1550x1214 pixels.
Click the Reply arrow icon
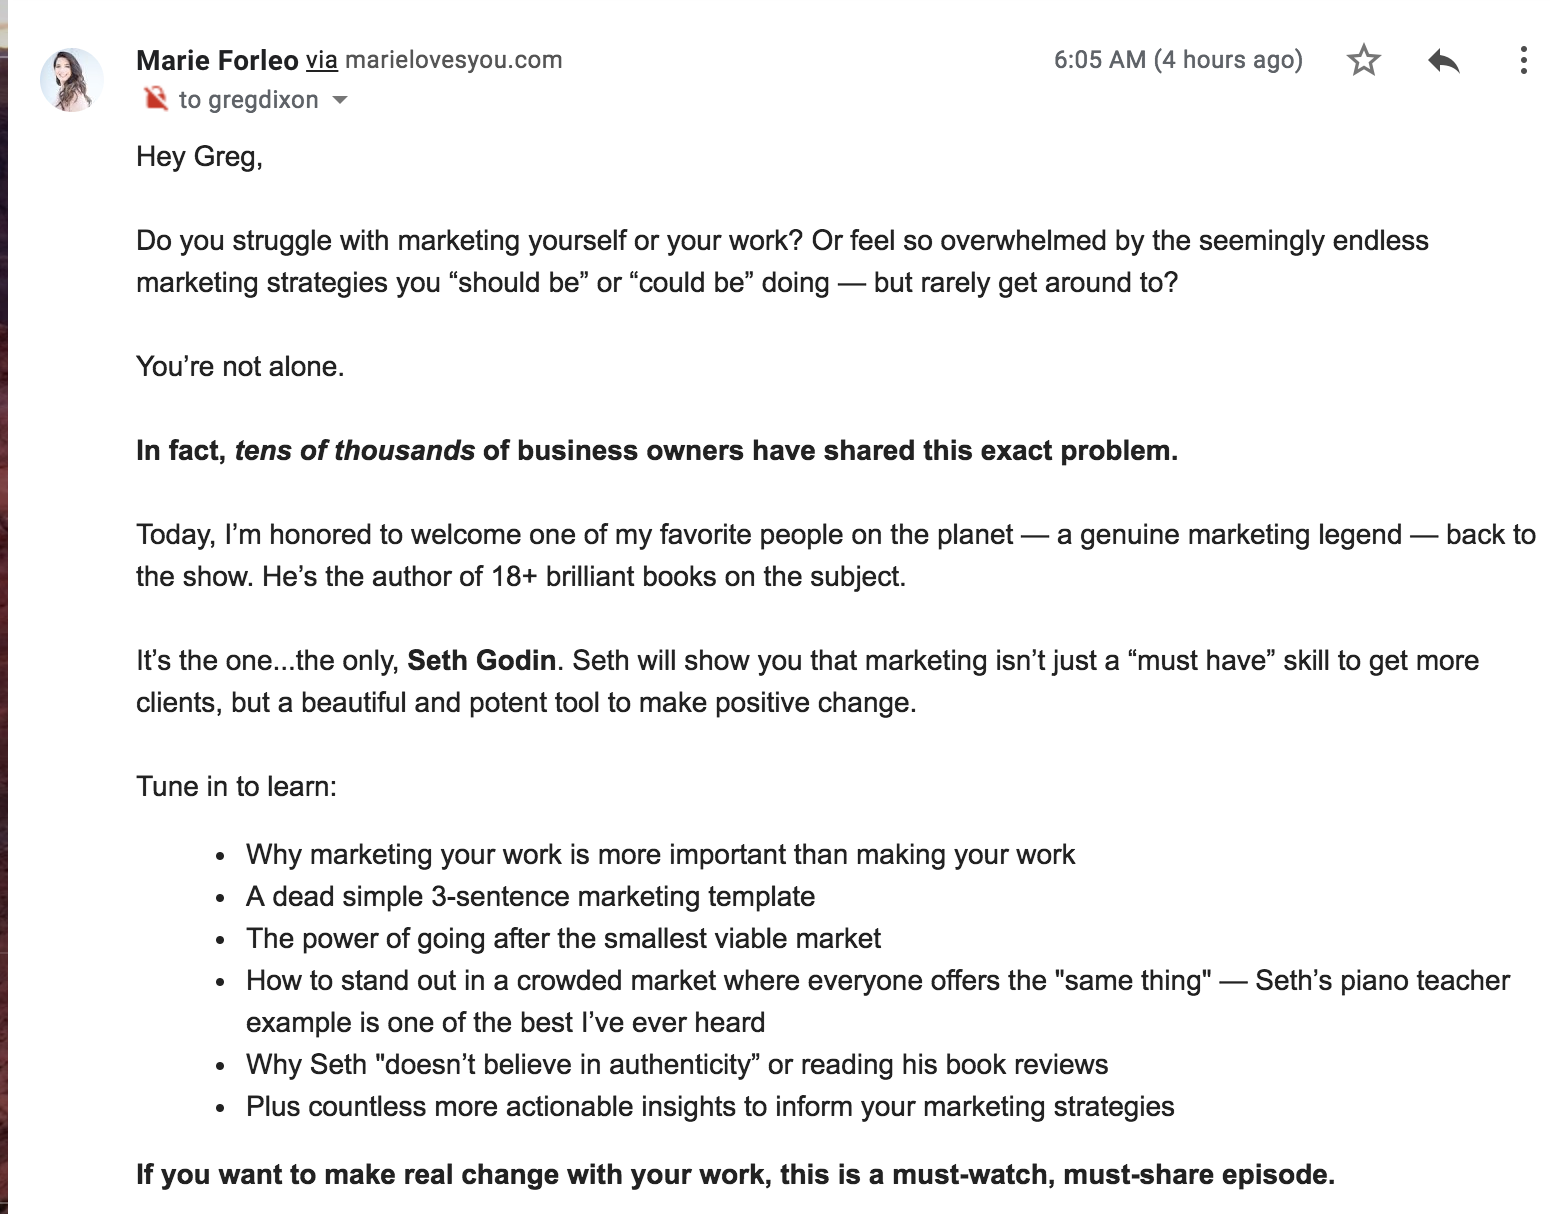1443,61
